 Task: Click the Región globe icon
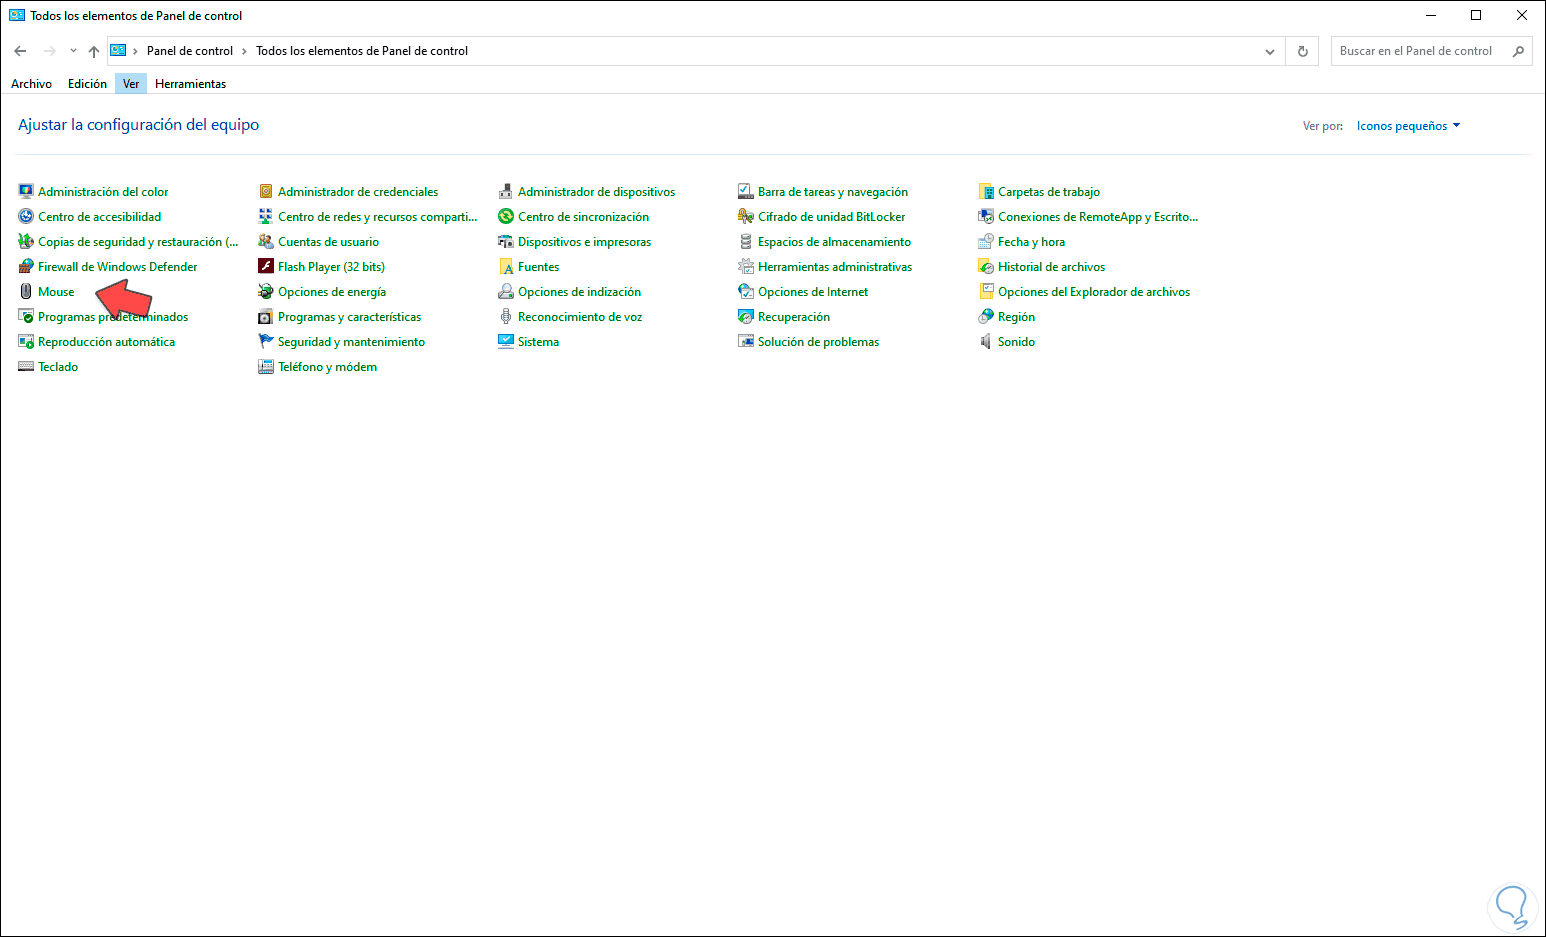click(x=986, y=316)
